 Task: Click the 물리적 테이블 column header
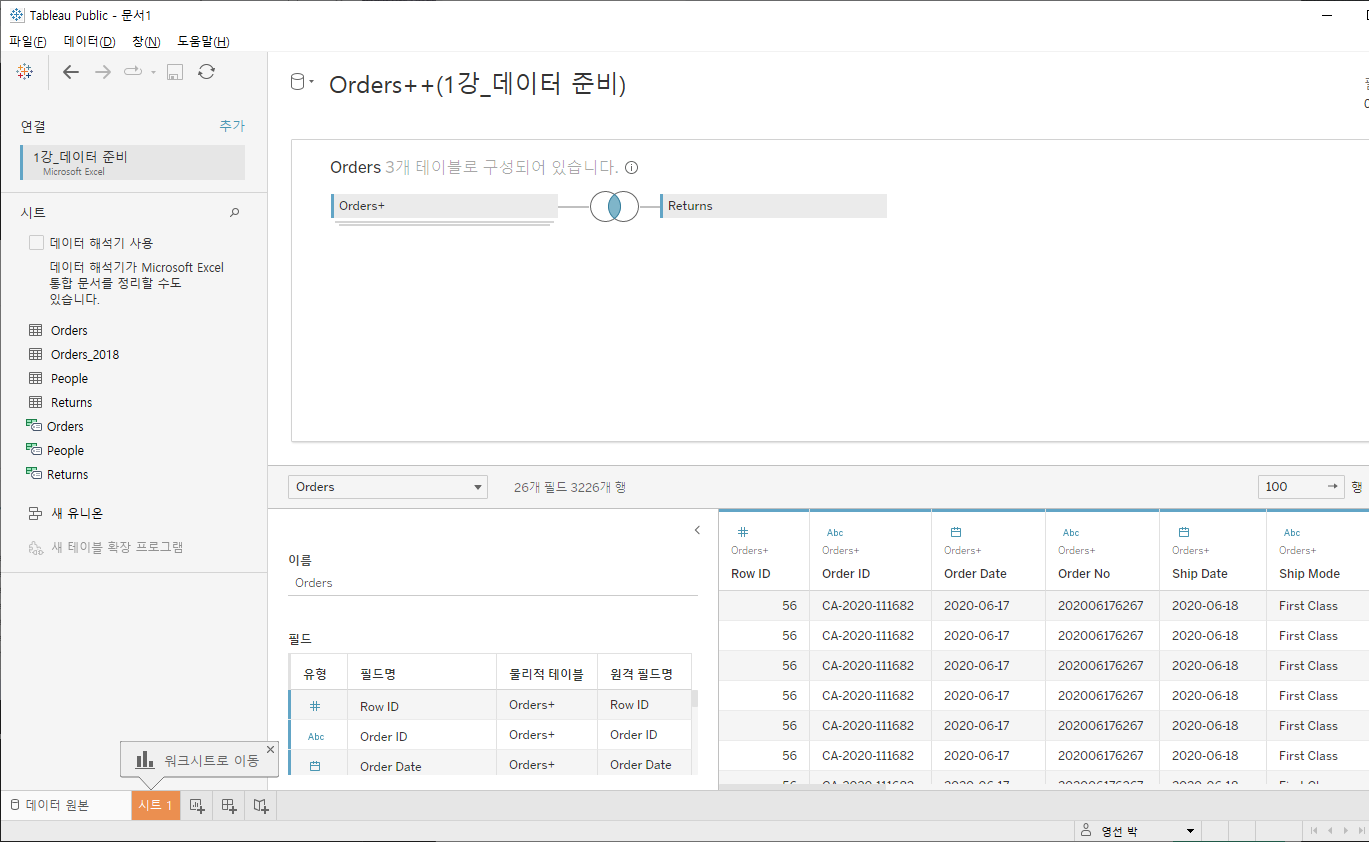tap(547, 674)
